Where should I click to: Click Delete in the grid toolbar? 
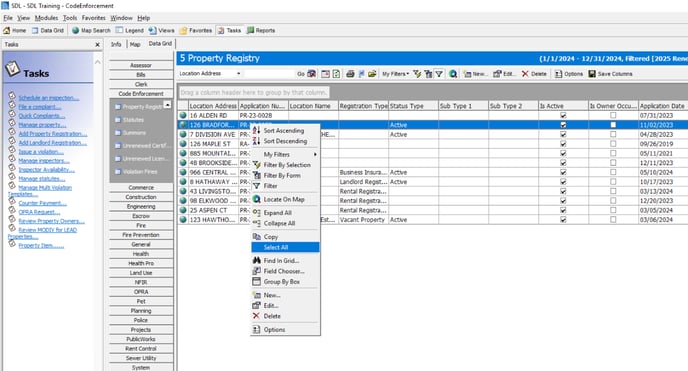[x=534, y=74]
